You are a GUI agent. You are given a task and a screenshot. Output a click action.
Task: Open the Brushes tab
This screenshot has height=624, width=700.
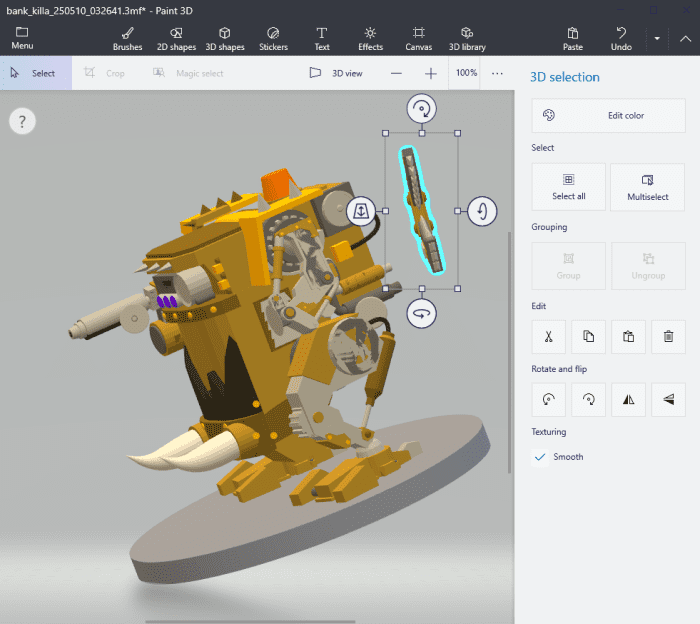click(127, 39)
